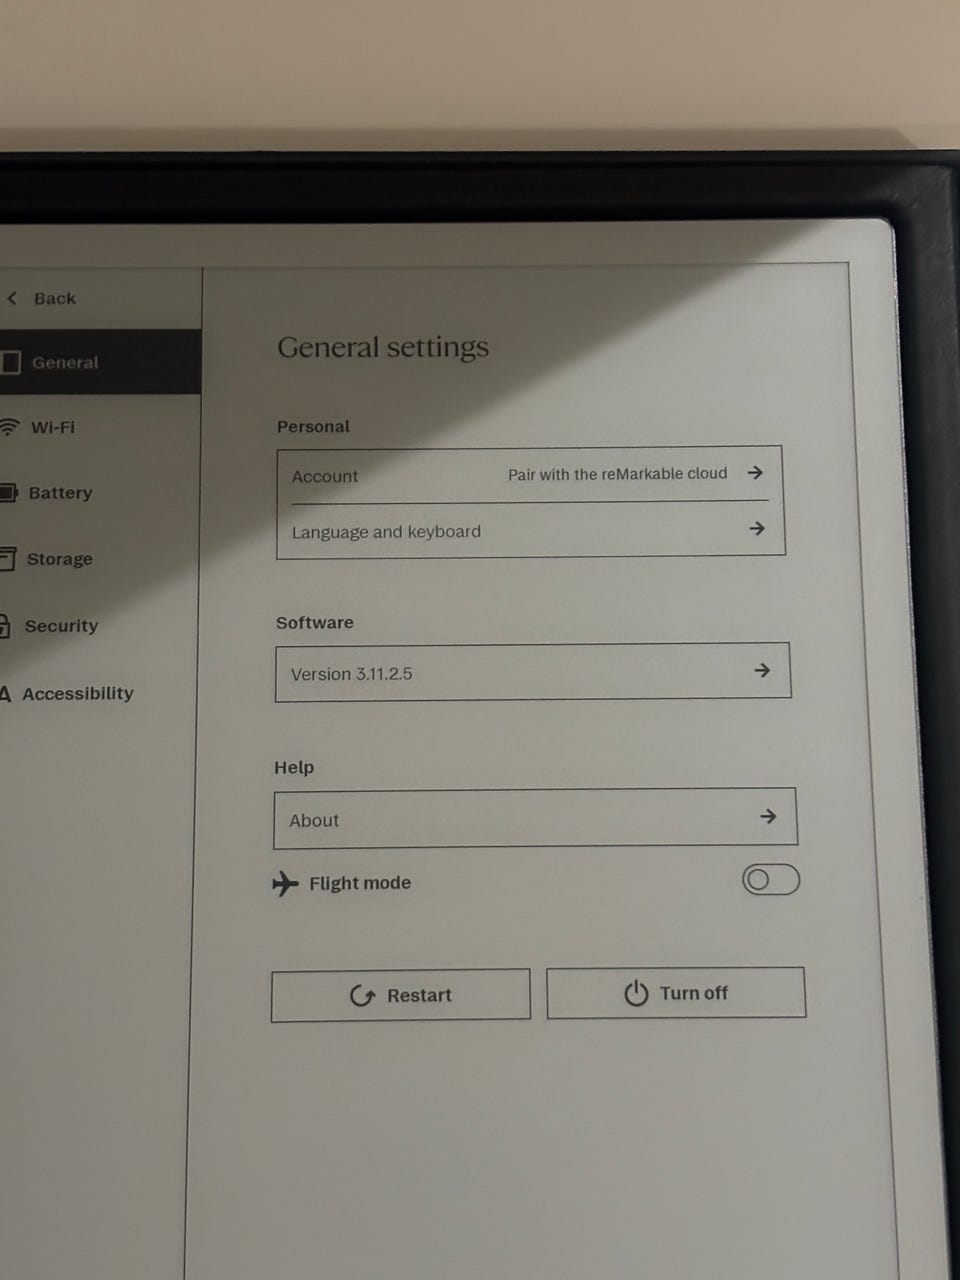This screenshot has width=960, height=1280.
Task: Open the Battery settings tab
Action: coord(100,492)
